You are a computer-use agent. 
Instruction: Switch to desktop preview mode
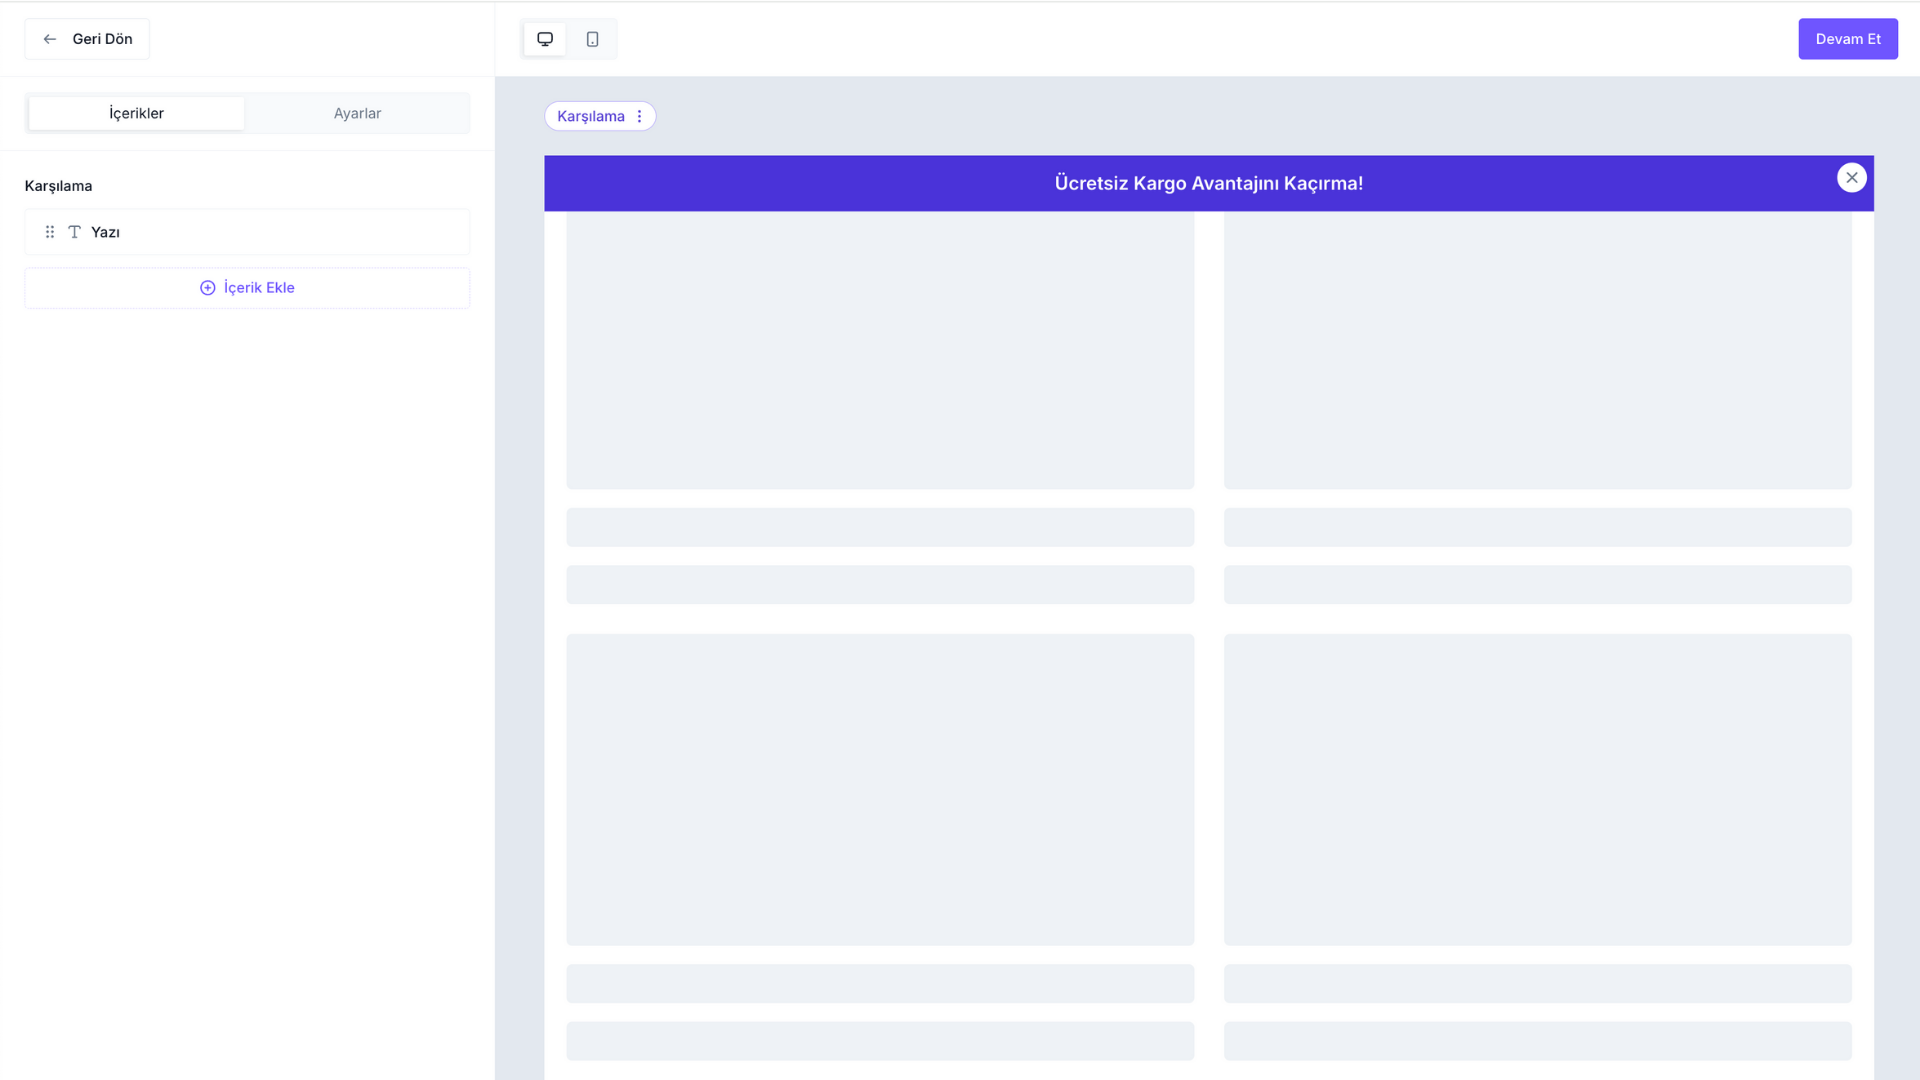[545, 39]
